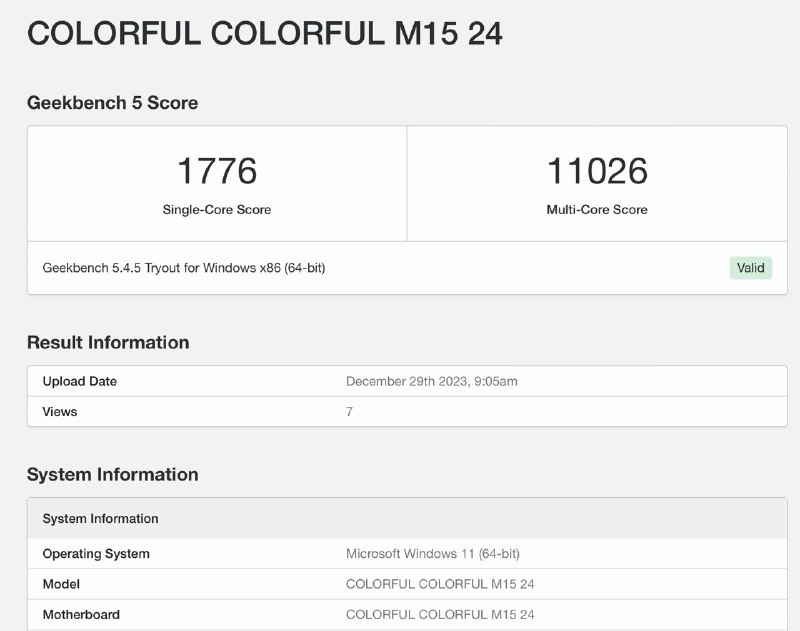This screenshot has height=631, width=800.
Task: Select the Microsoft Windows 11 (64-bit) value
Action: (433, 554)
